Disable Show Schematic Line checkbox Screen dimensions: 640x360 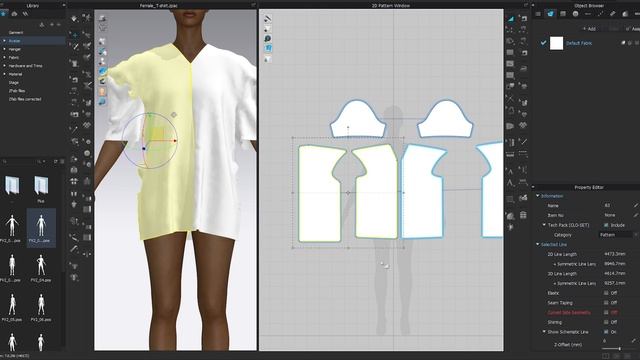tap(606, 332)
